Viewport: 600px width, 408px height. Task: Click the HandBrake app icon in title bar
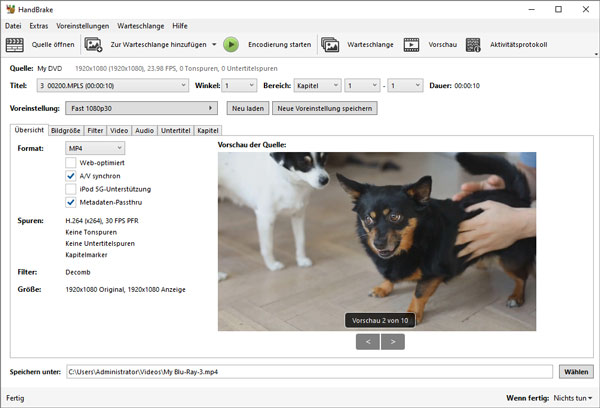pyautogui.click(x=10, y=9)
